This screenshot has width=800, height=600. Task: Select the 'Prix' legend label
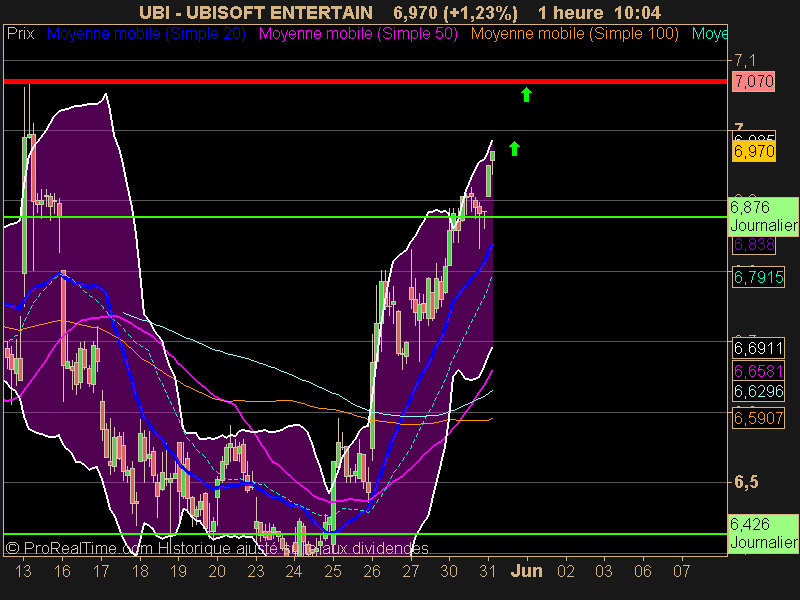(x=20, y=34)
